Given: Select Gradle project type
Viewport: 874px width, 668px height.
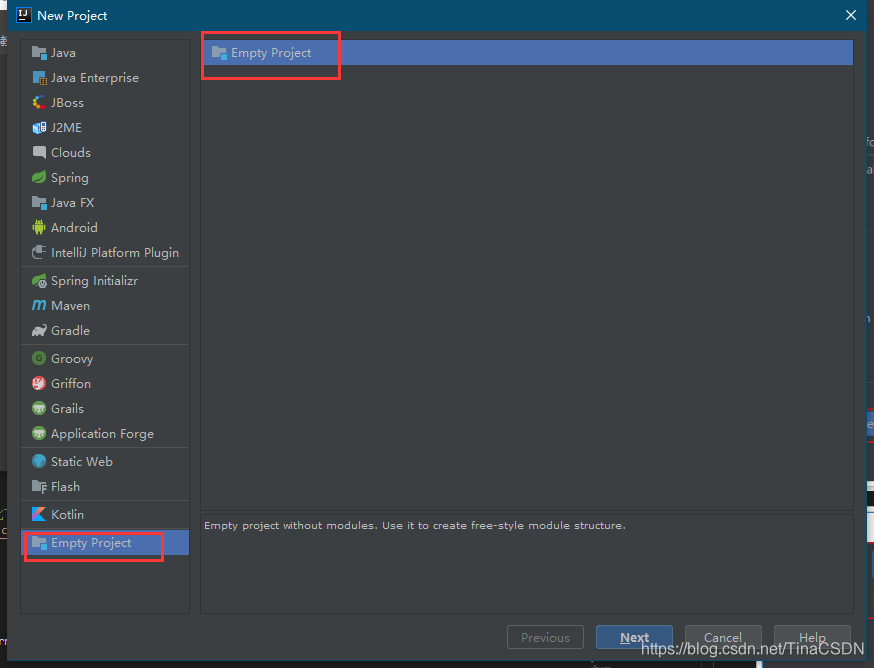Looking at the screenshot, I should tap(105, 331).
